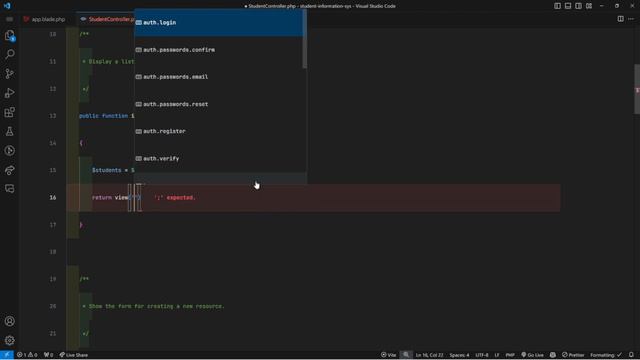Click the editor vertical scrollbar thumb

point(637,89)
